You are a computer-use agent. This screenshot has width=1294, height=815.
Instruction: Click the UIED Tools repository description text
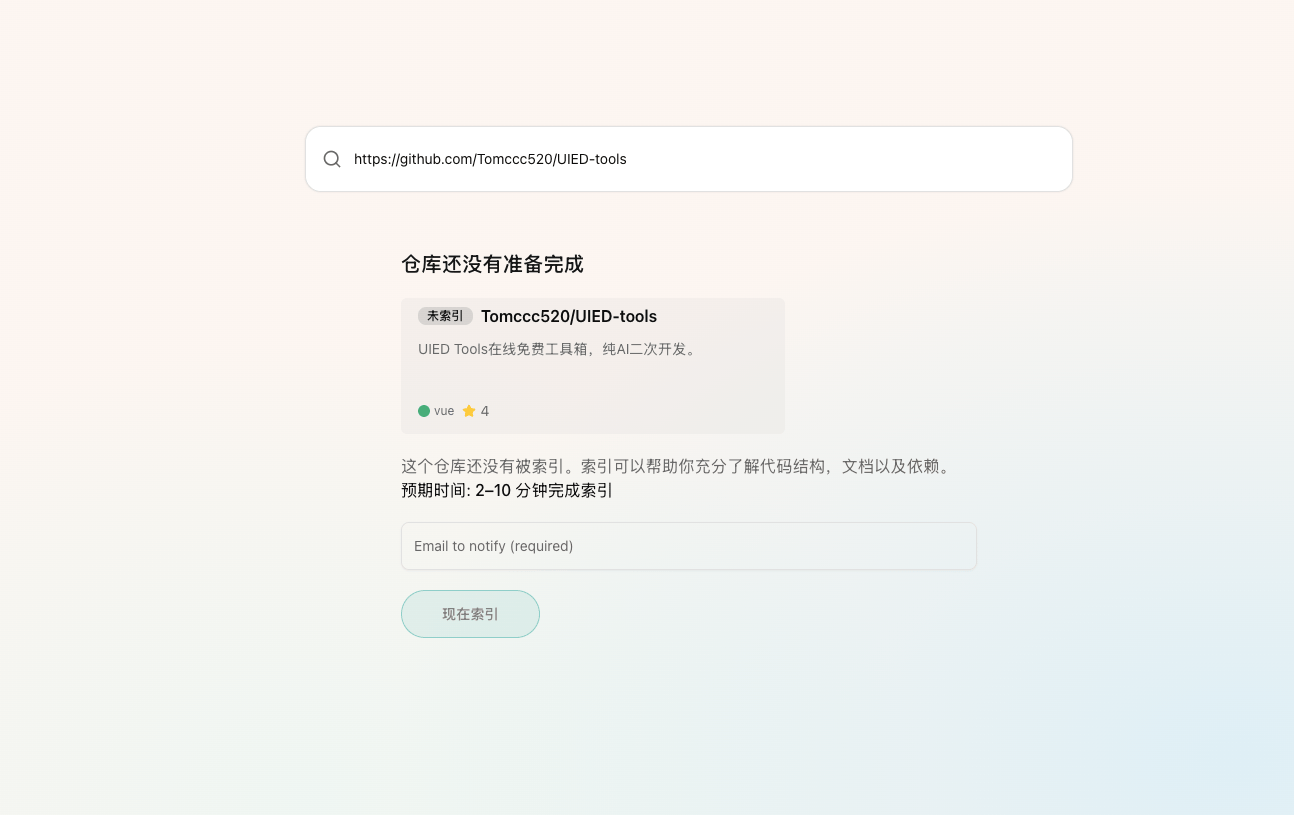pyautogui.click(x=557, y=349)
